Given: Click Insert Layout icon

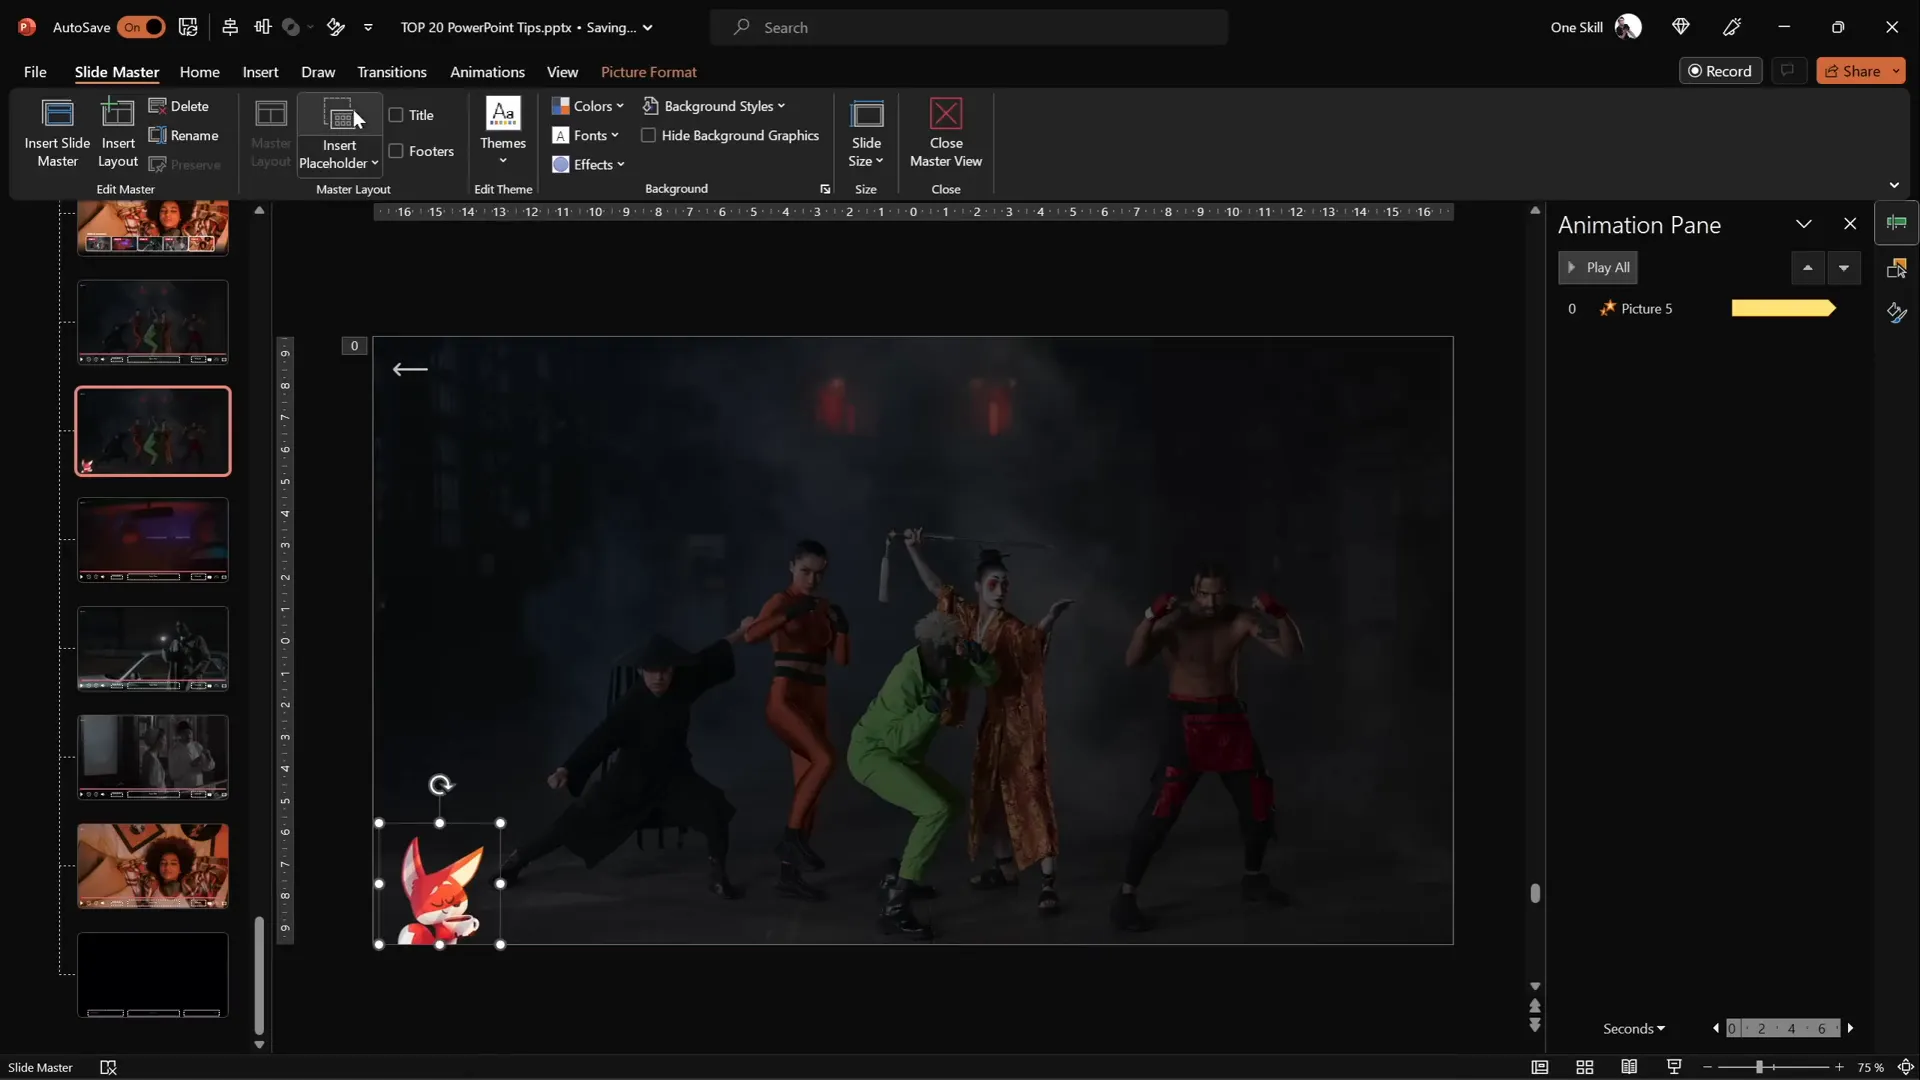Looking at the screenshot, I should [x=118, y=132].
